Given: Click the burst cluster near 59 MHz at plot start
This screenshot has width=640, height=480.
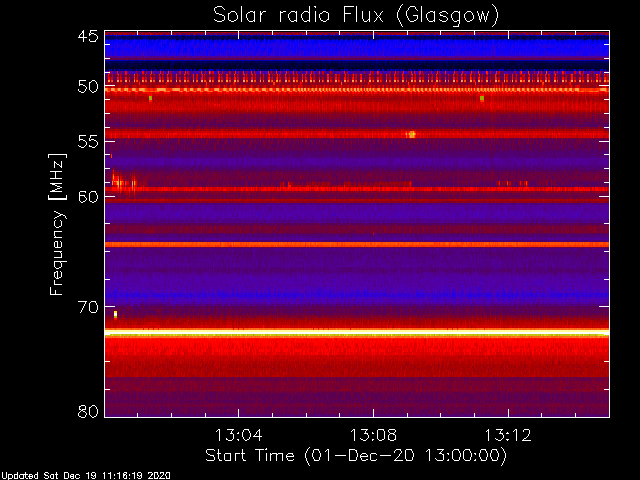Looking at the screenshot, I should [124, 182].
